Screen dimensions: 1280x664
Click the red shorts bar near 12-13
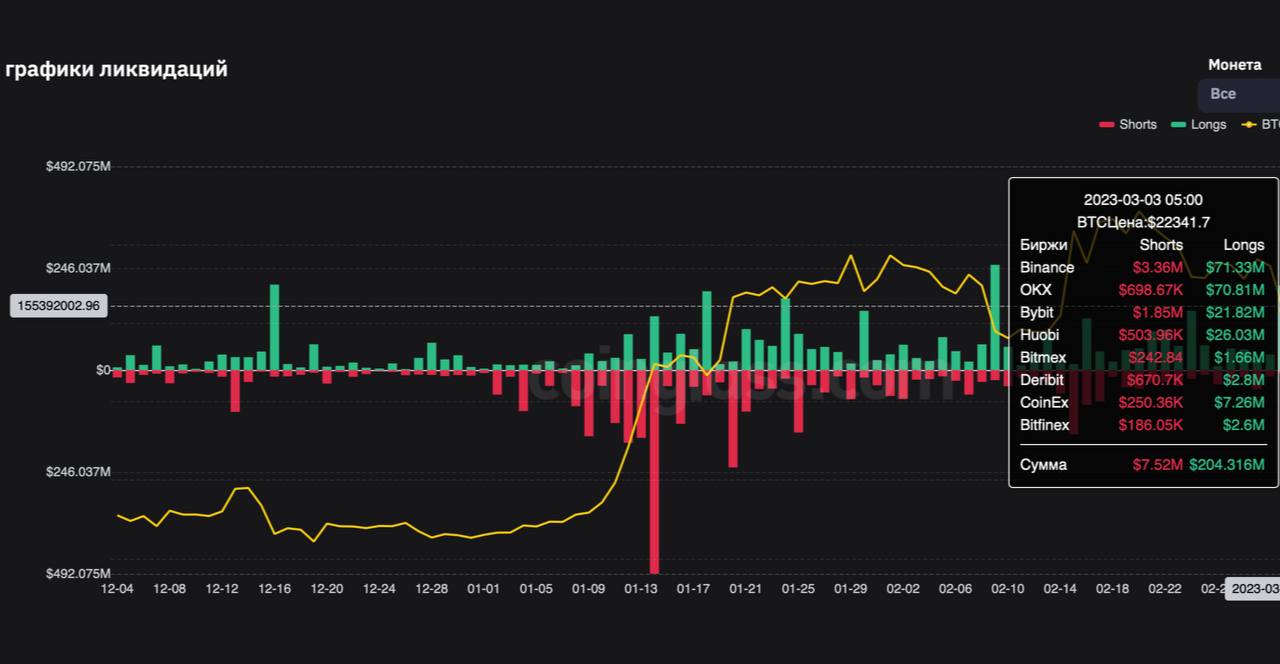point(235,390)
